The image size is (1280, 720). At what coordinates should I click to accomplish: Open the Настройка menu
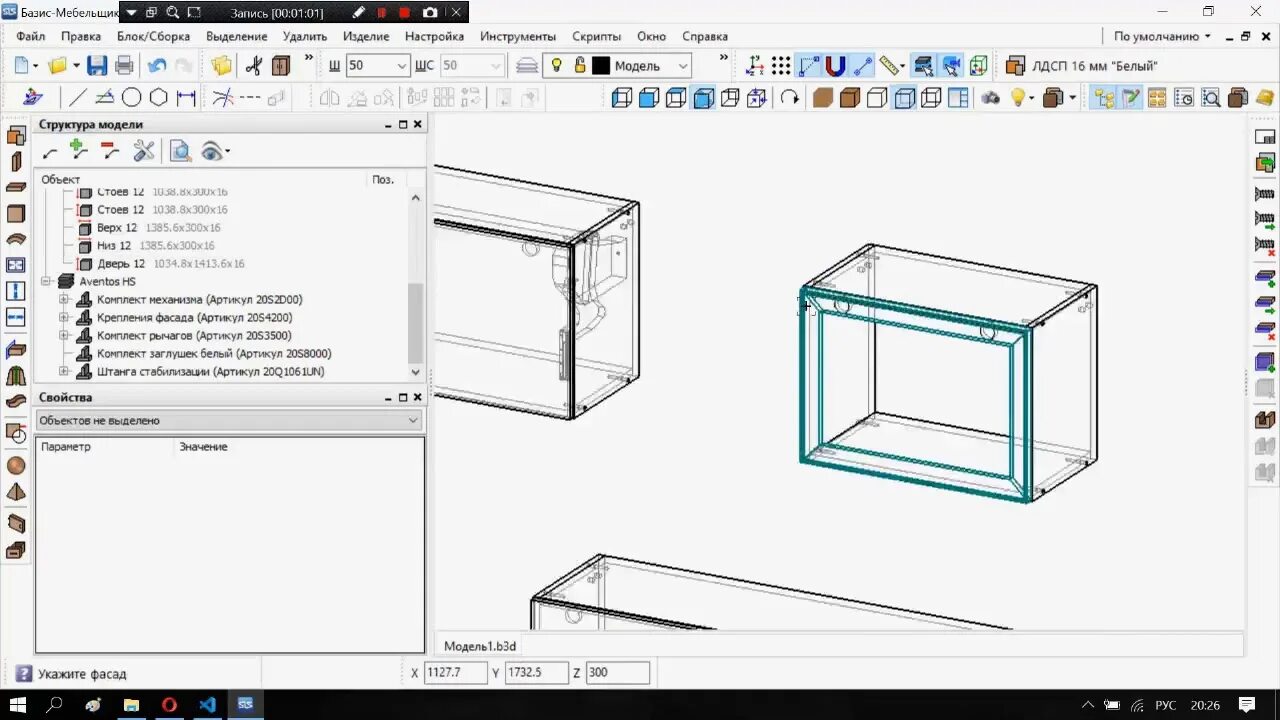[x=434, y=36]
